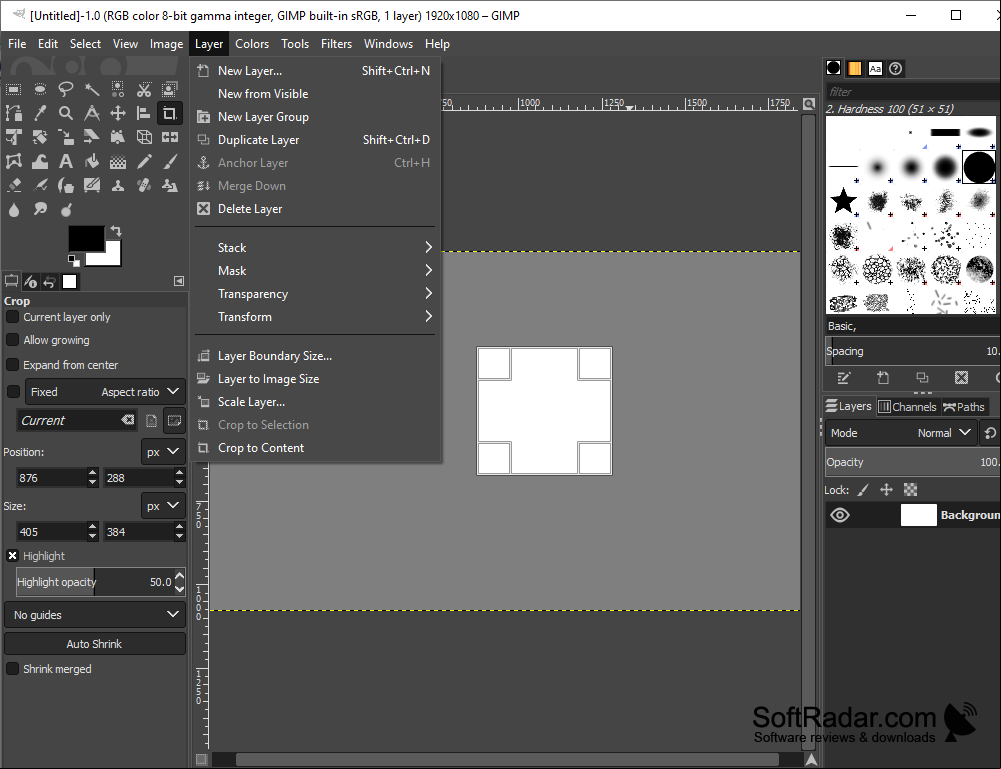
Task: Open the Size unit px dropdown
Action: [x=163, y=506]
